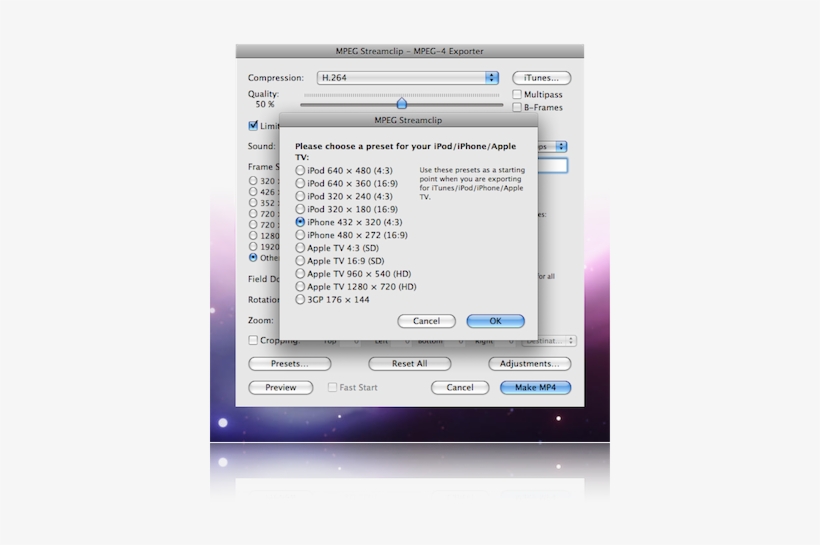Select the 320 frame size radio button
Viewport: 820px width, 545px height.
253,180
